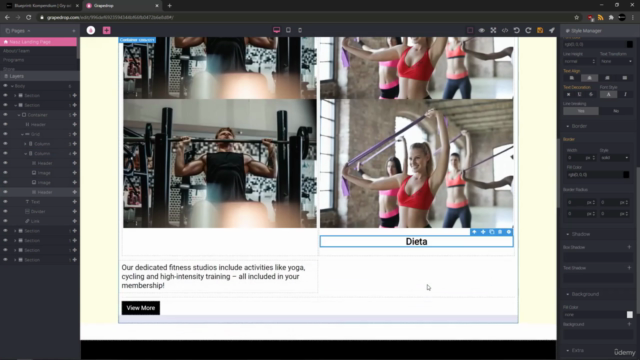Select parent of the Dieta header
Image resolution: width=640 pixels, height=360 pixels.
point(474,232)
